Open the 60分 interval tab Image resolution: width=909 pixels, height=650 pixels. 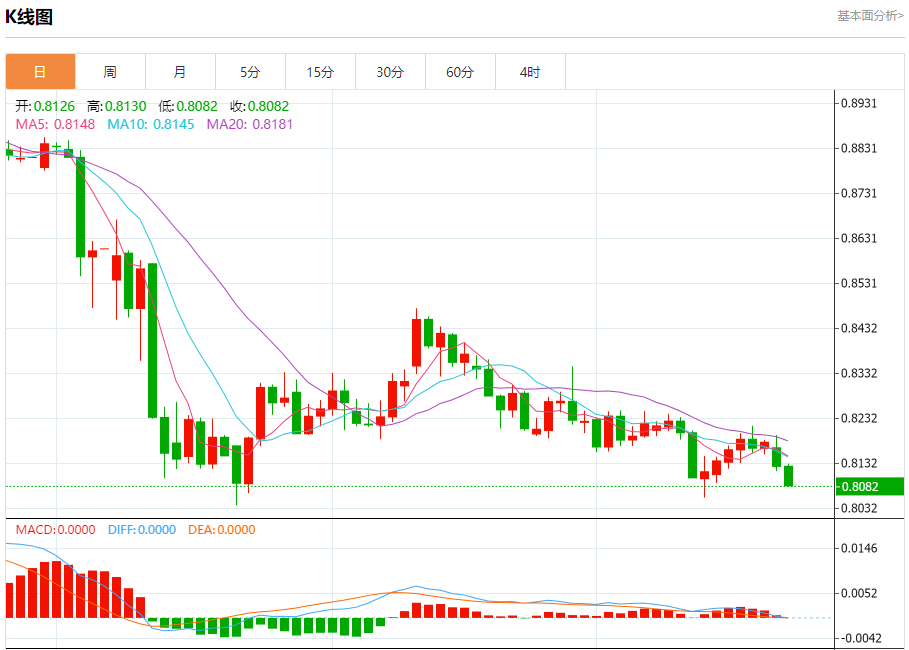click(460, 72)
